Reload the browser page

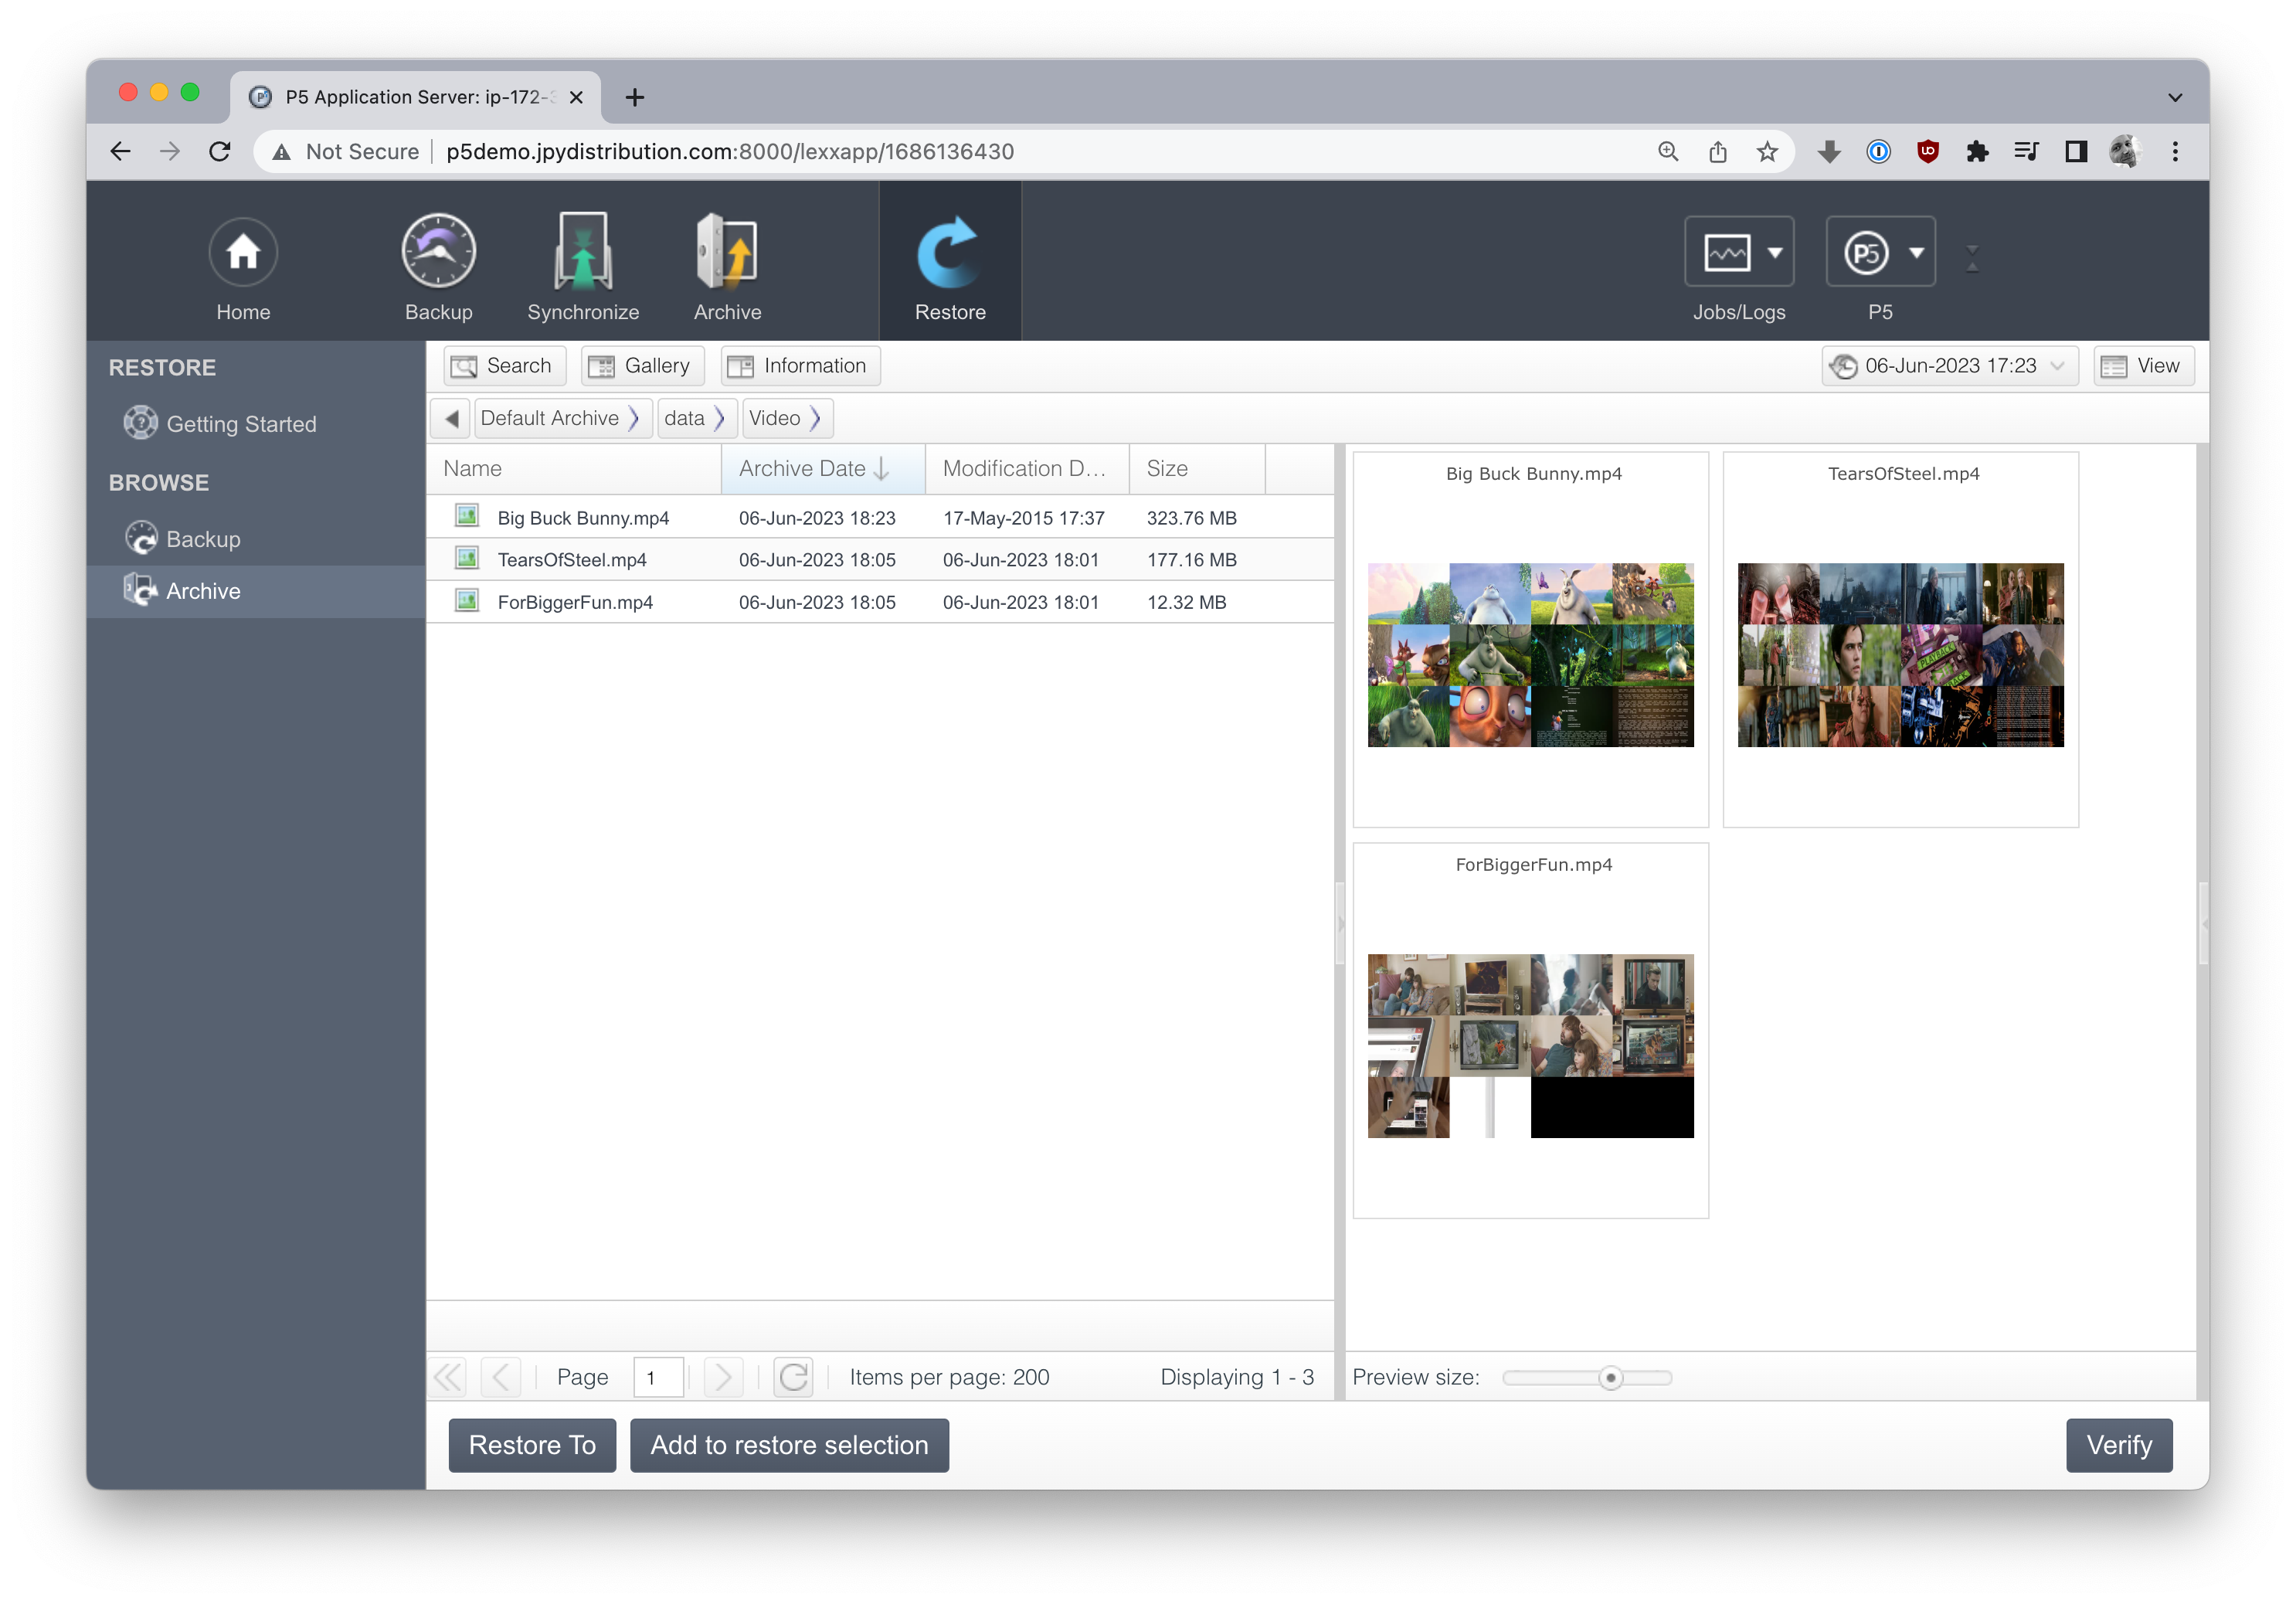220,151
